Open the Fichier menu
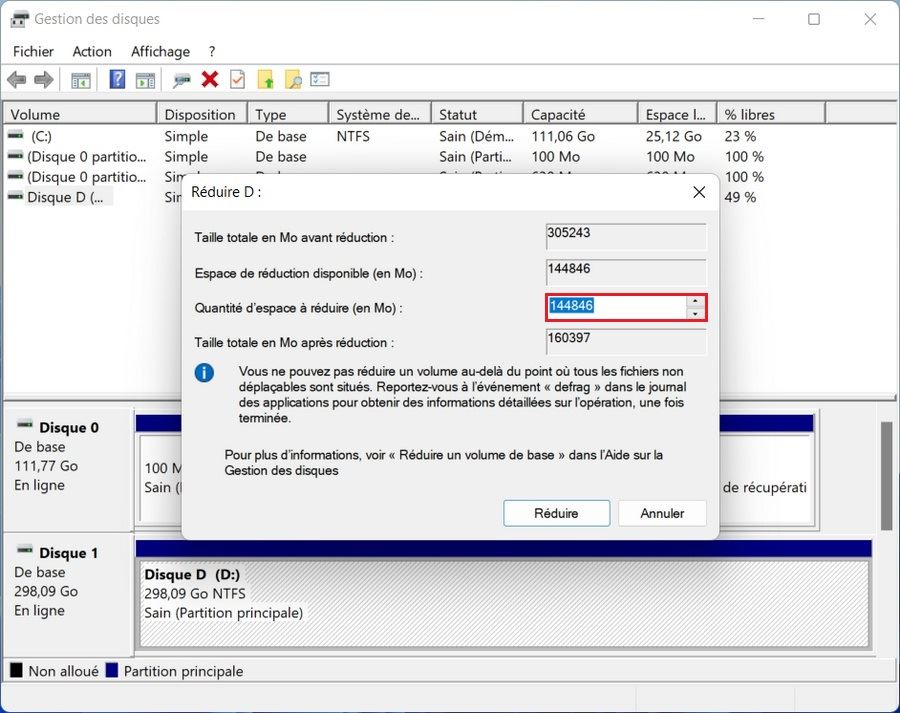The width and height of the screenshot is (900, 713). pyautogui.click(x=33, y=51)
